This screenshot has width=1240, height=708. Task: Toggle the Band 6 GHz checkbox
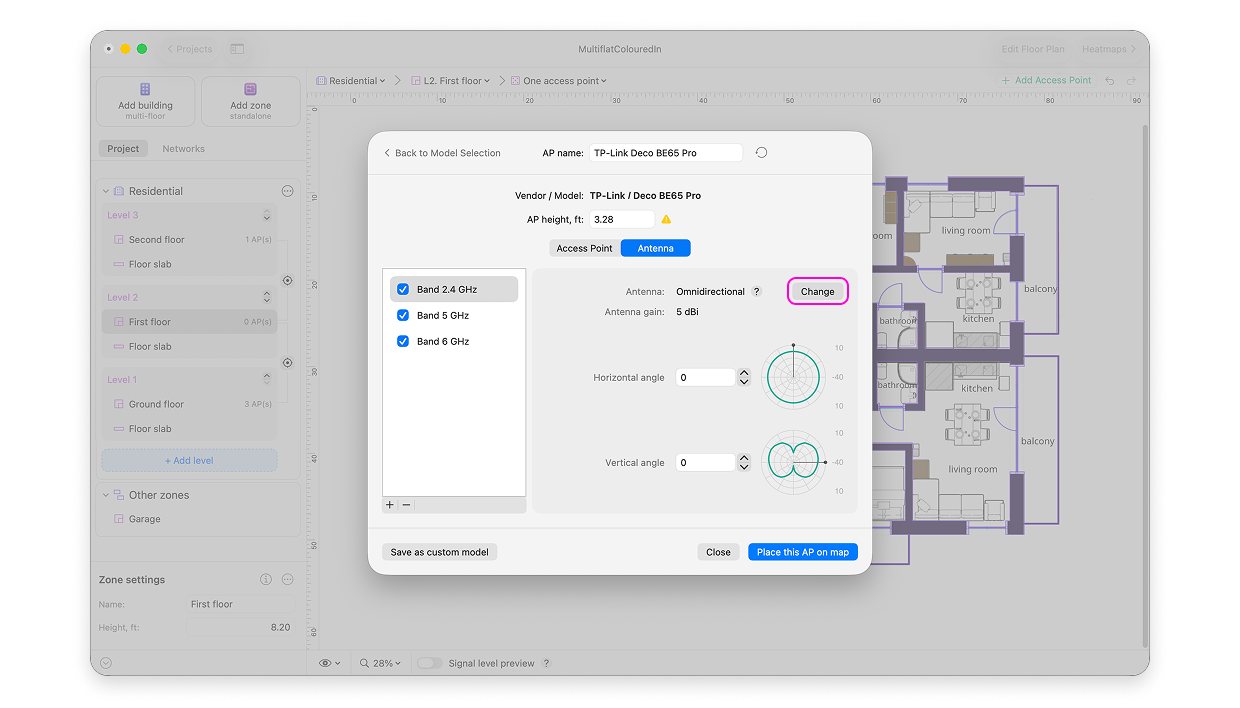tap(403, 341)
